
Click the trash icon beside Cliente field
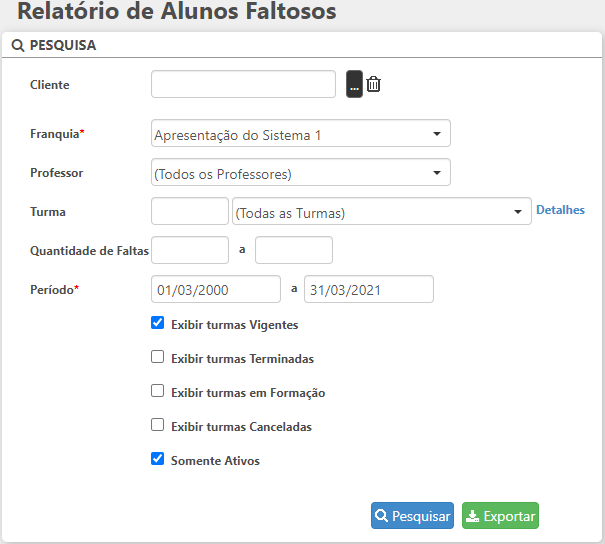point(373,85)
